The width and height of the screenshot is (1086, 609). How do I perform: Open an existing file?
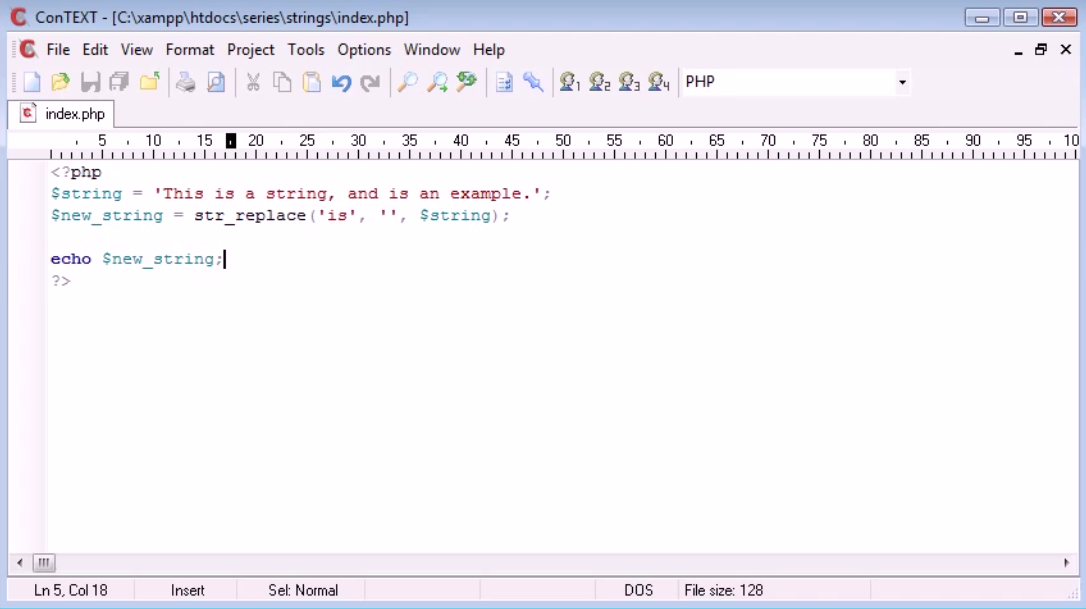coord(59,82)
